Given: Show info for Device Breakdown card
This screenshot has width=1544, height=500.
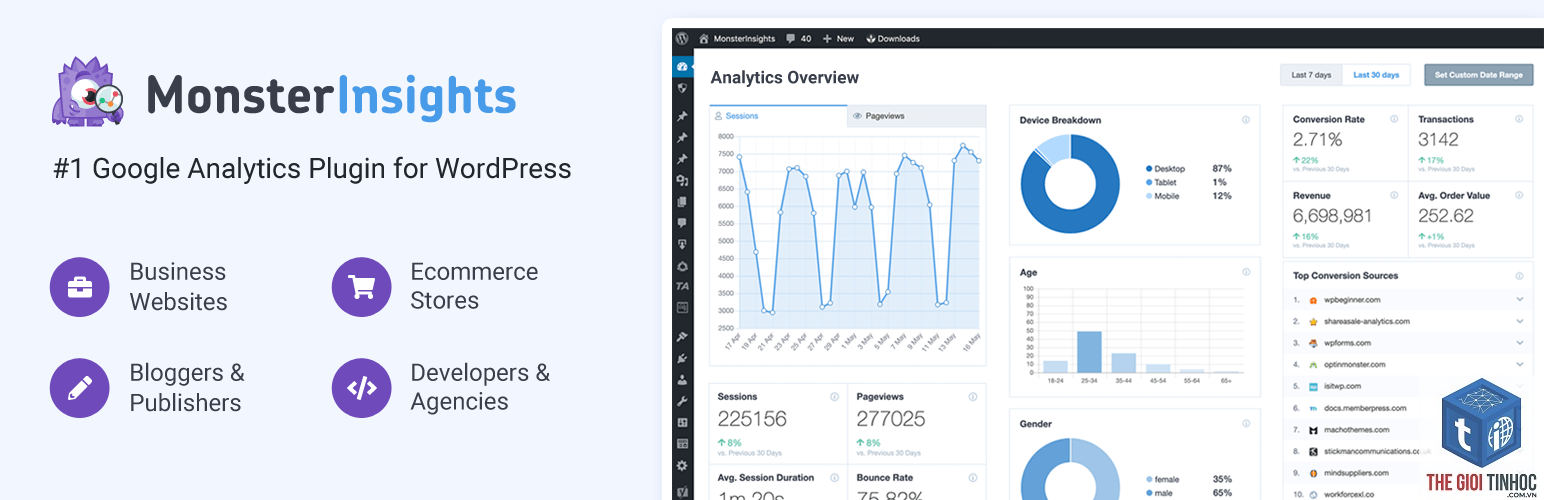Looking at the screenshot, I should click(x=1245, y=120).
